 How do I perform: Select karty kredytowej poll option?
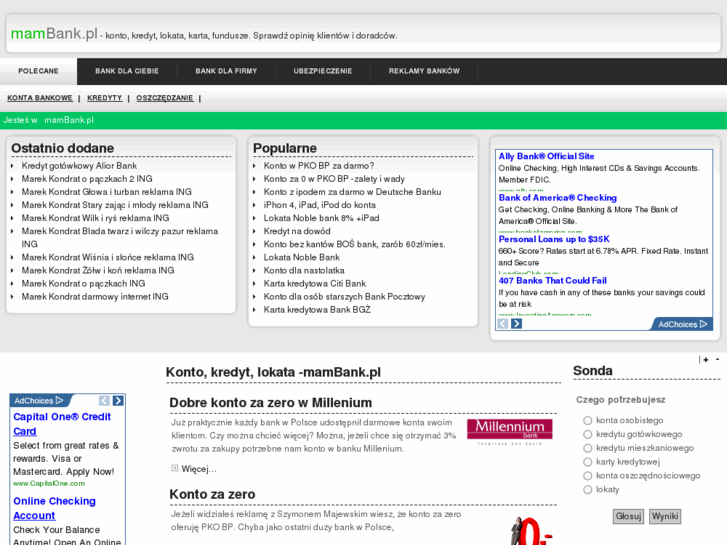point(587,462)
